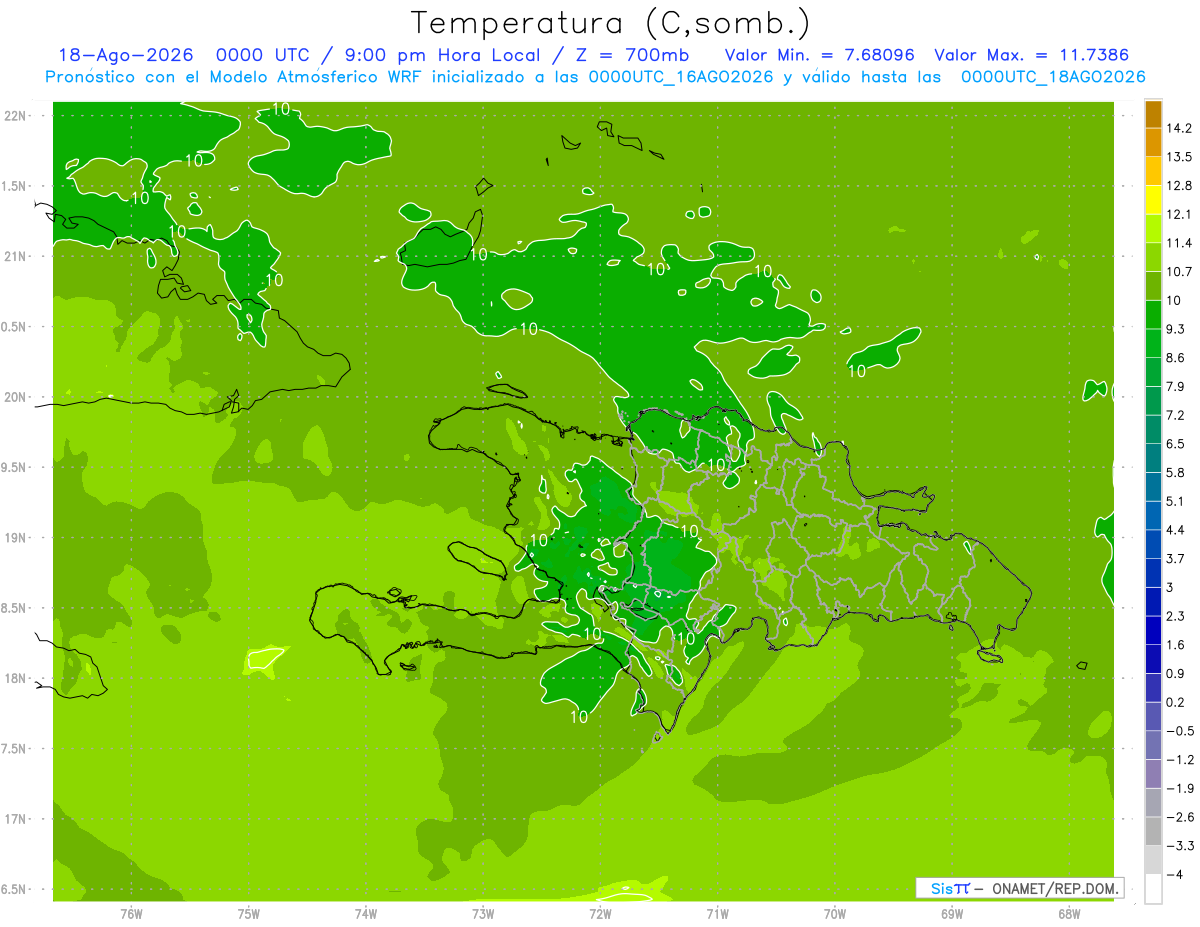
Task: Click the title "Temperatura (C,somb.)"
Action: (x=611, y=23)
